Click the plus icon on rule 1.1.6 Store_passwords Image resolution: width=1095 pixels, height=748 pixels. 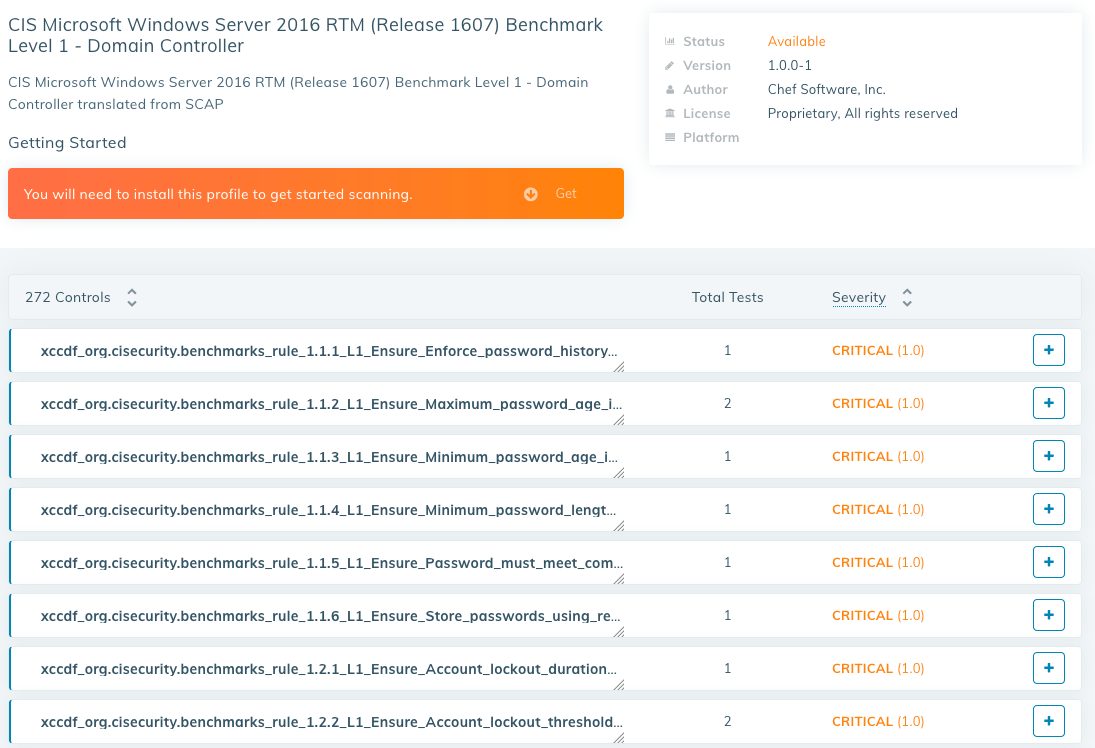pos(1048,615)
